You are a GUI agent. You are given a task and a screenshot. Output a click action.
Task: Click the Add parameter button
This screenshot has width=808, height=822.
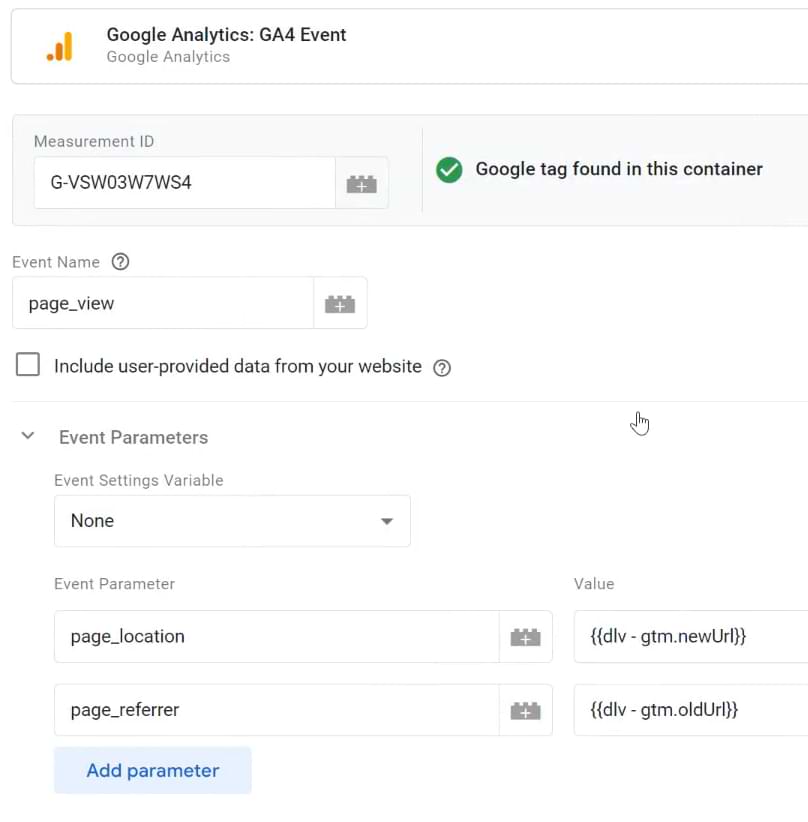pyautogui.click(x=153, y=770)
